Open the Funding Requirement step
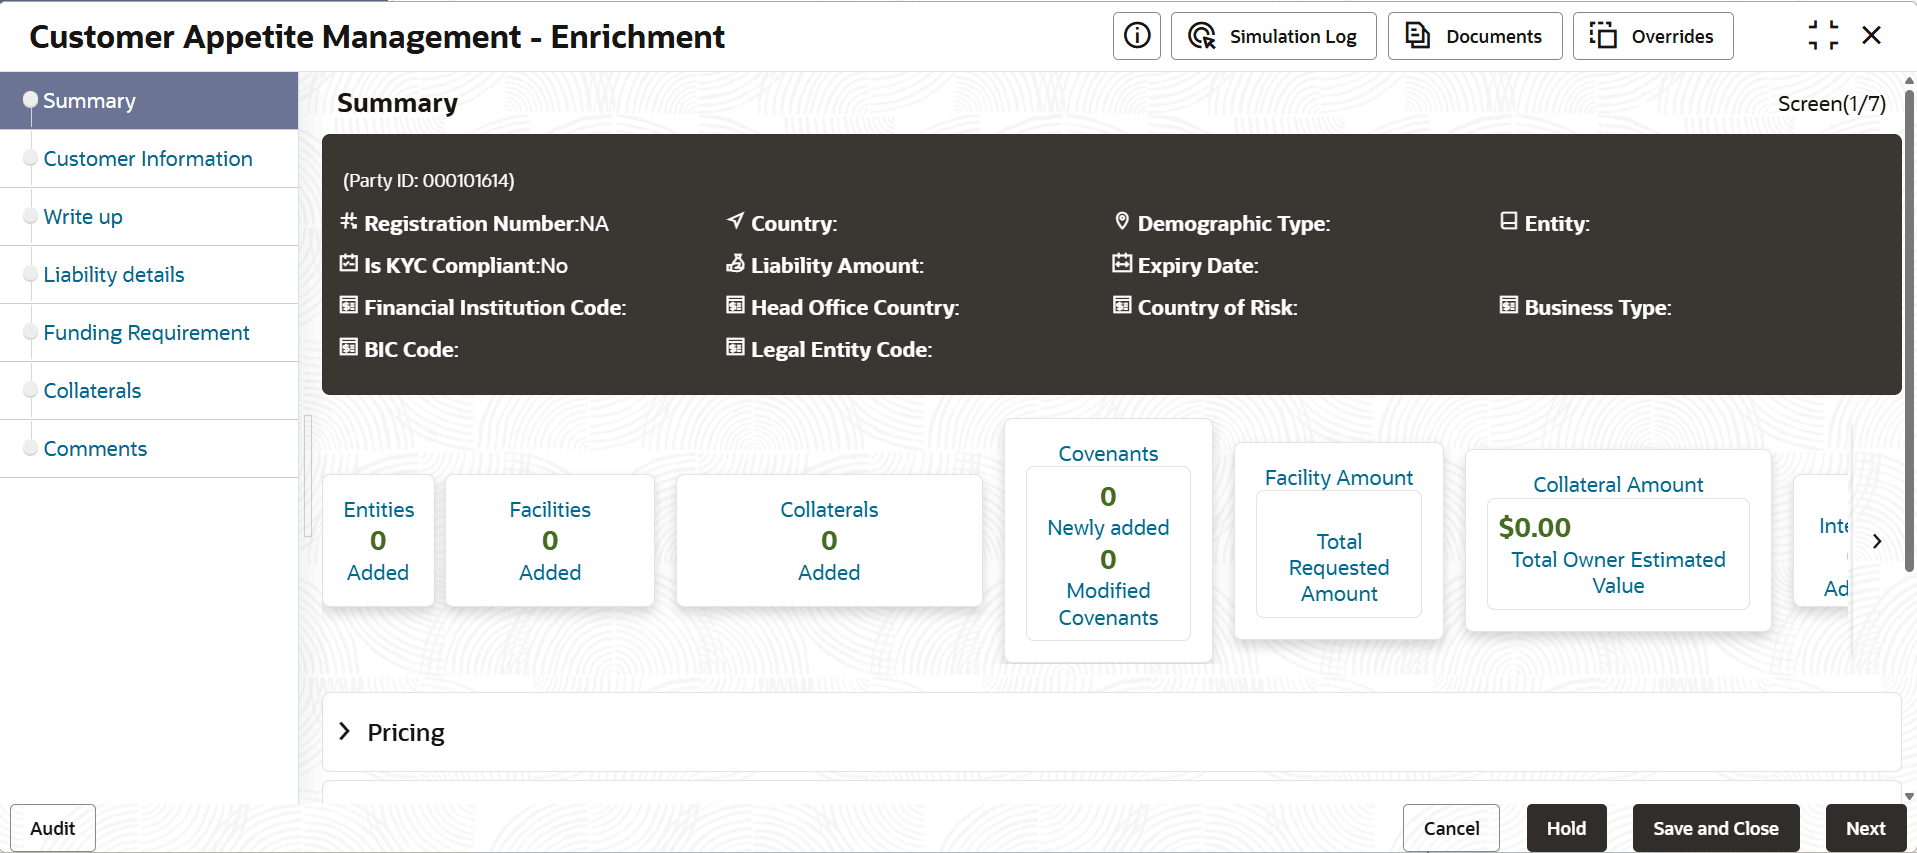The height and width of the screenshot is (853, 1917). [149, 333]
